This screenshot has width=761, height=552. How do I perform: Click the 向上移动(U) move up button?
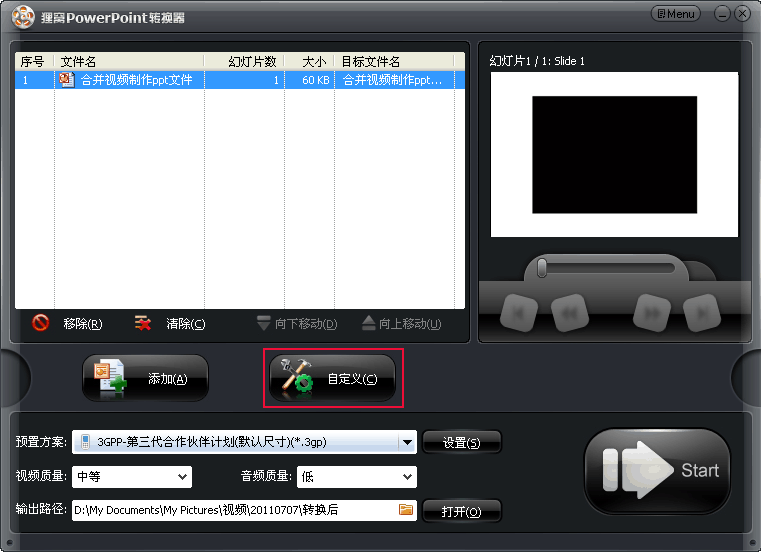[x=402, y=323]
